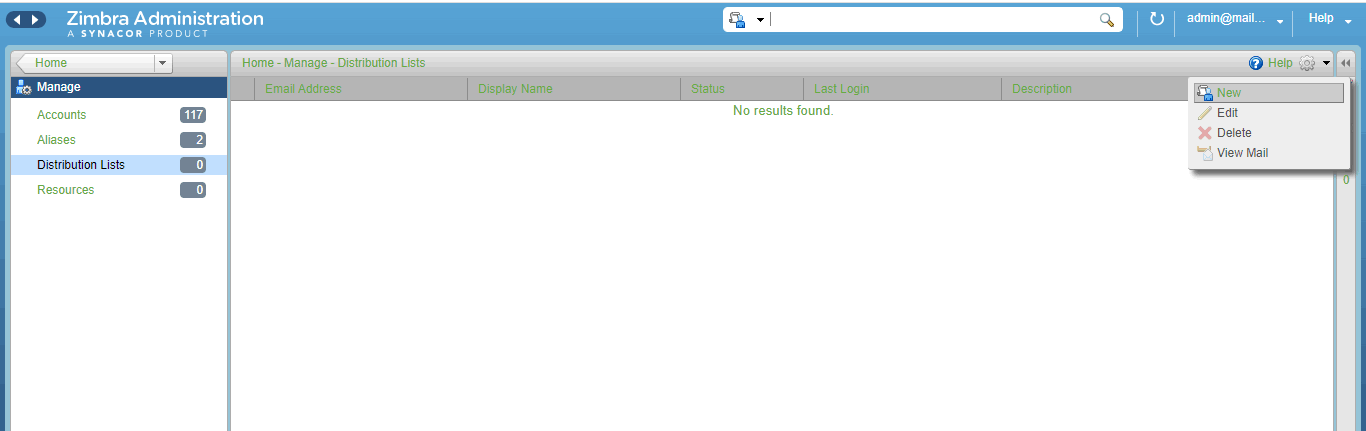Sort by Description column header
This screenshot has width=1366, height=431.
1095,89
